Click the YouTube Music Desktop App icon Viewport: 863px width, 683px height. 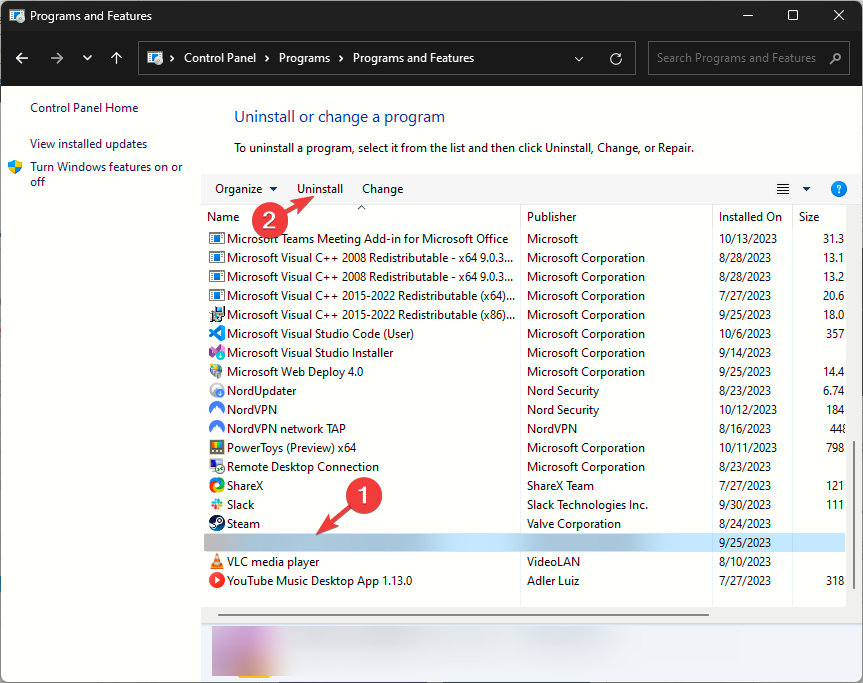point(217,580)
